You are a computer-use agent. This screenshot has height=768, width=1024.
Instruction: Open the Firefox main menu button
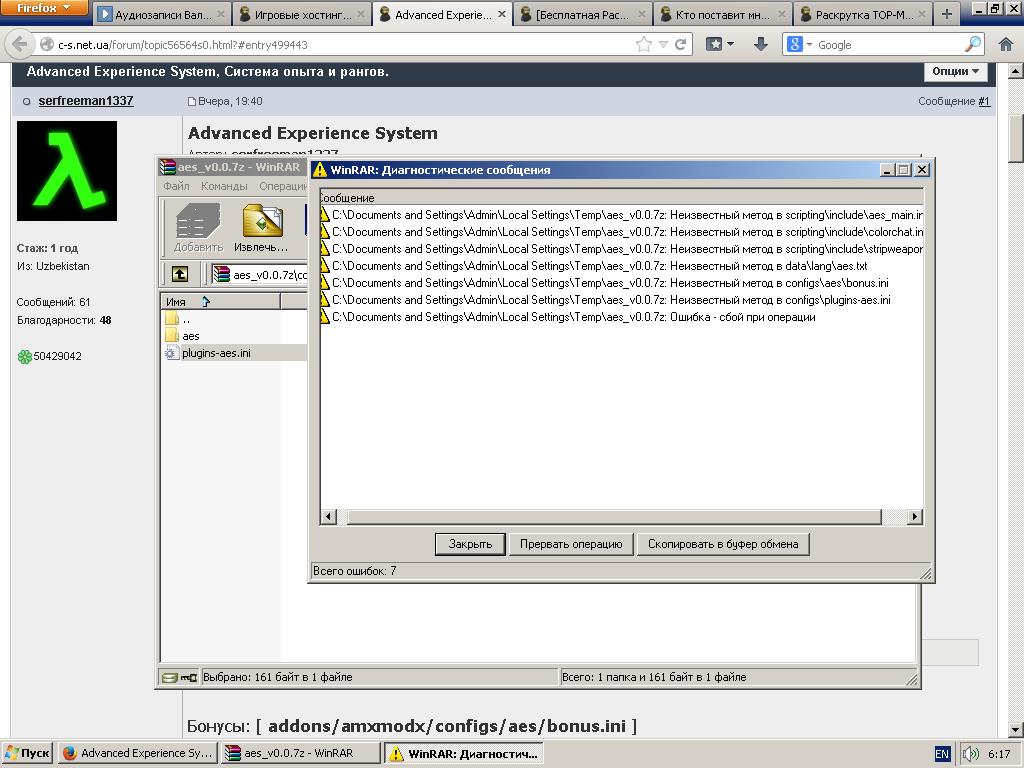coord(44,8)
